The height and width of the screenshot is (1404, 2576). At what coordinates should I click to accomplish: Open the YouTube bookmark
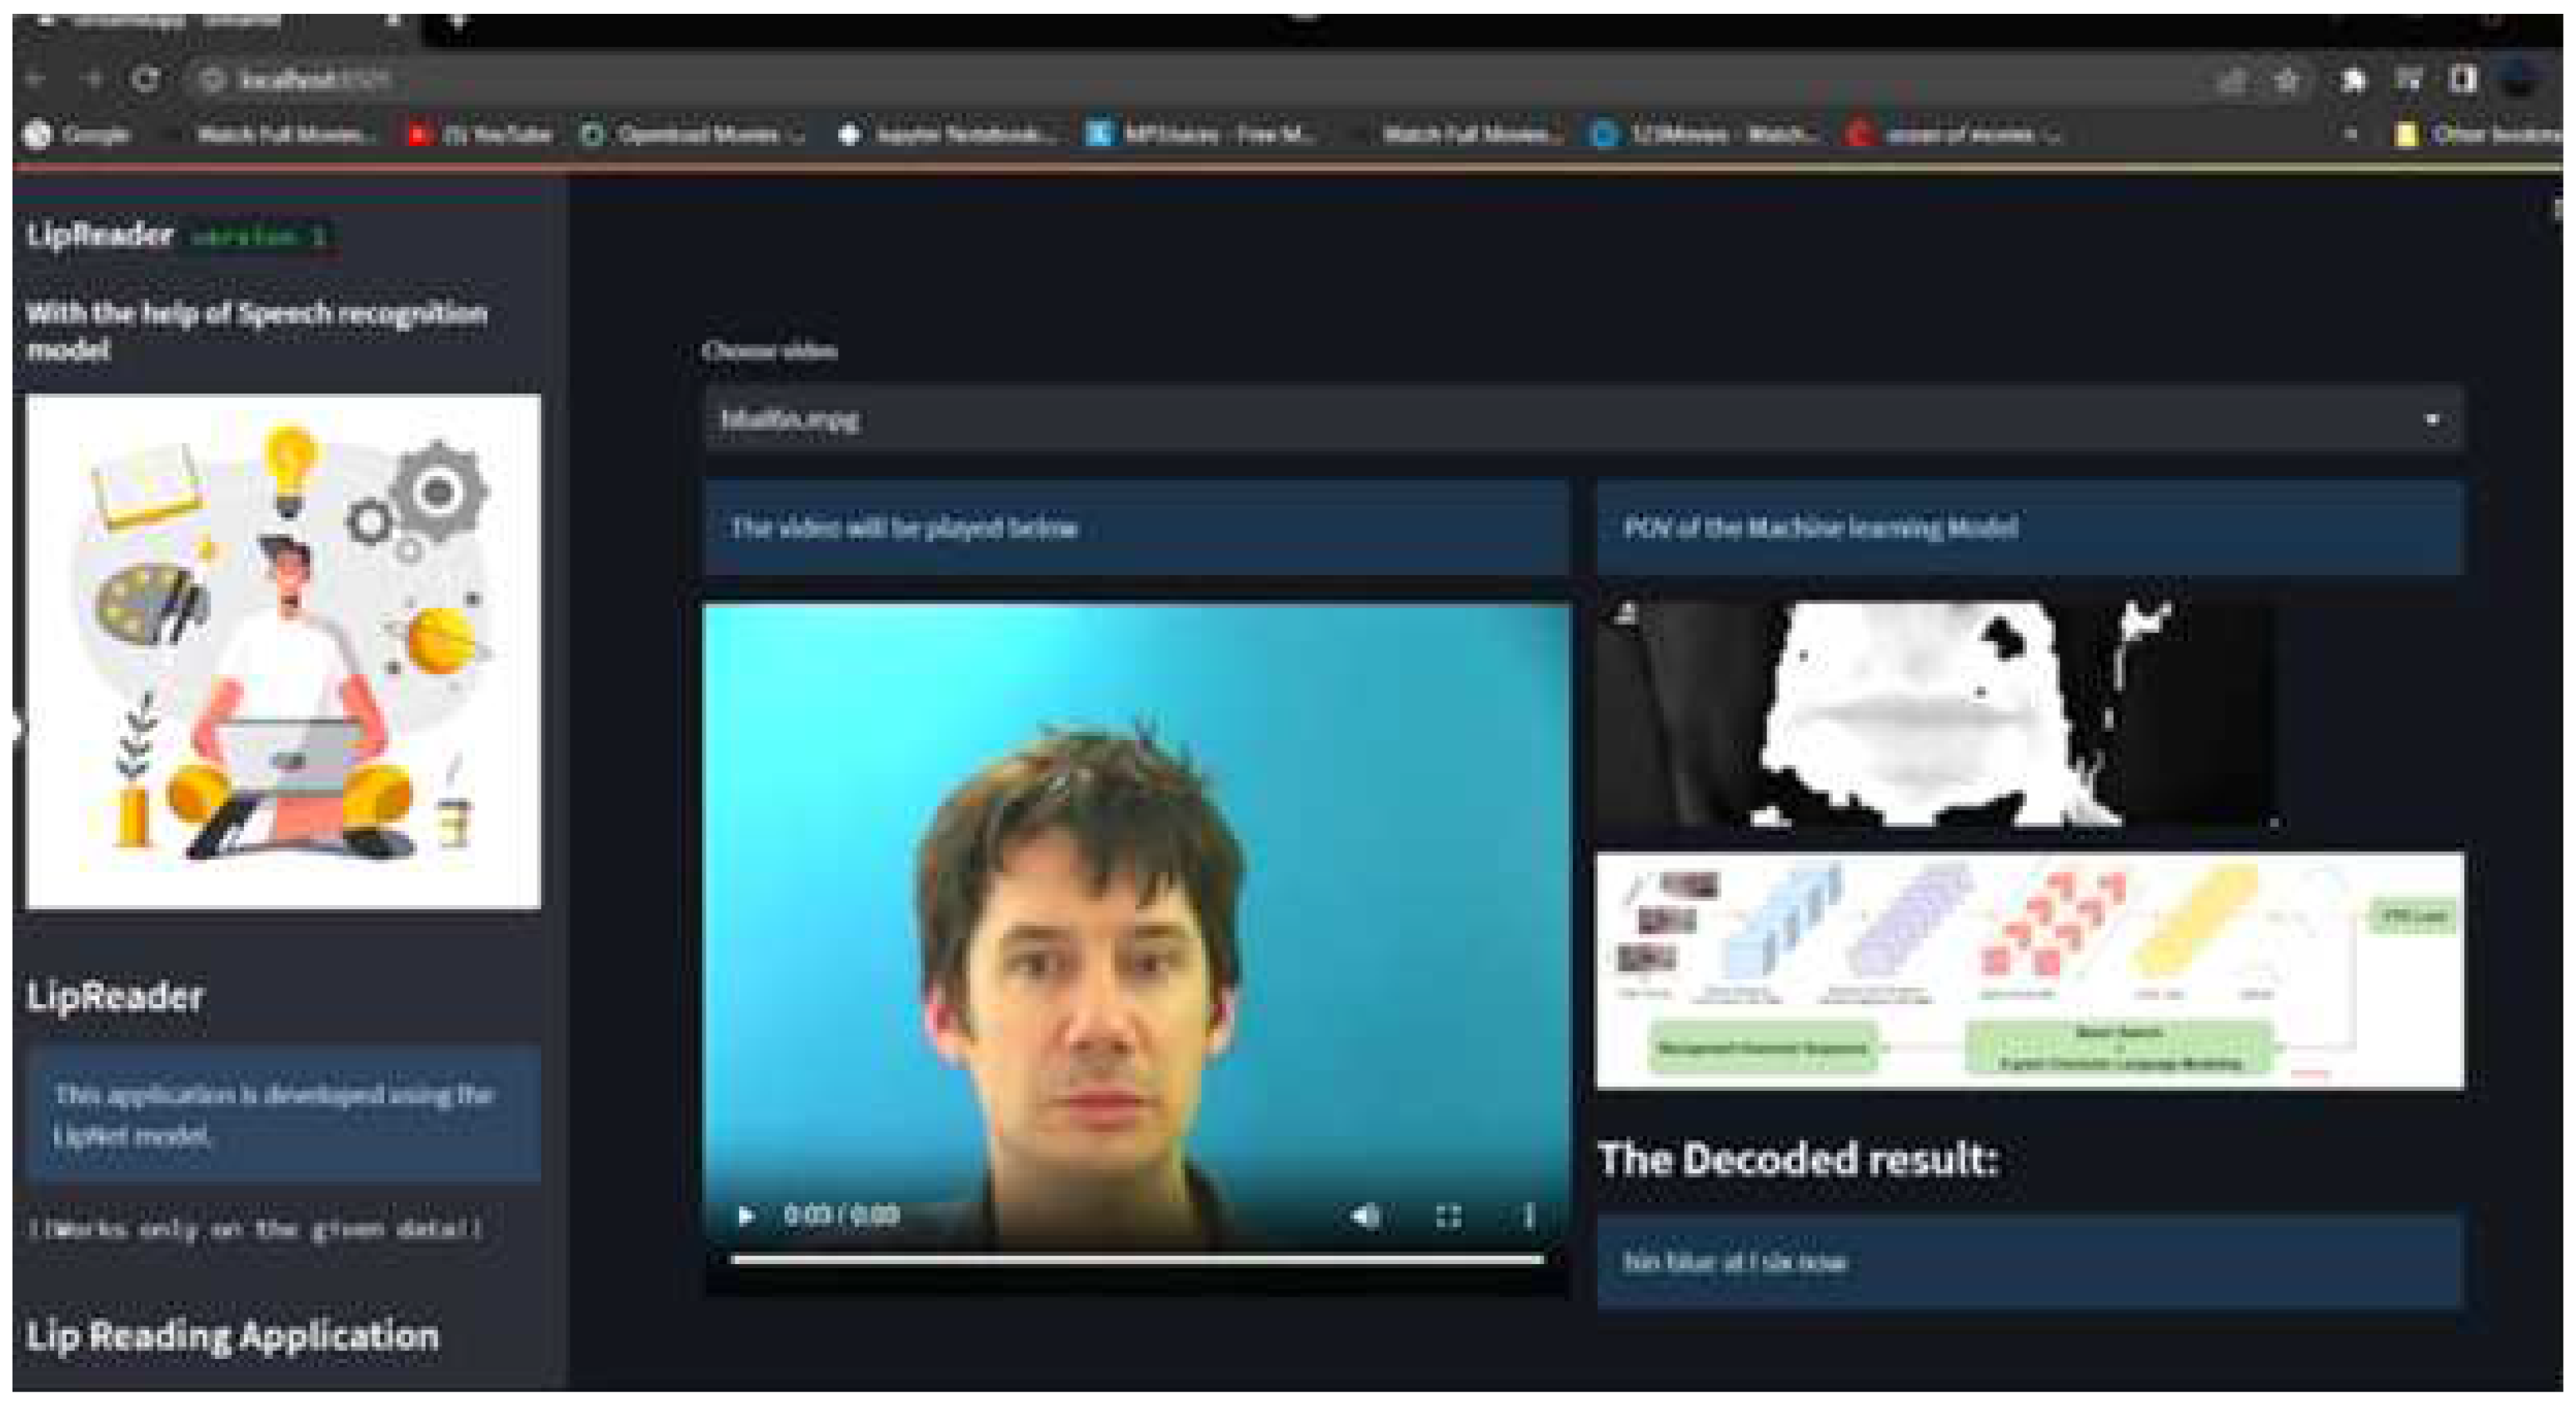pos(482,134)
